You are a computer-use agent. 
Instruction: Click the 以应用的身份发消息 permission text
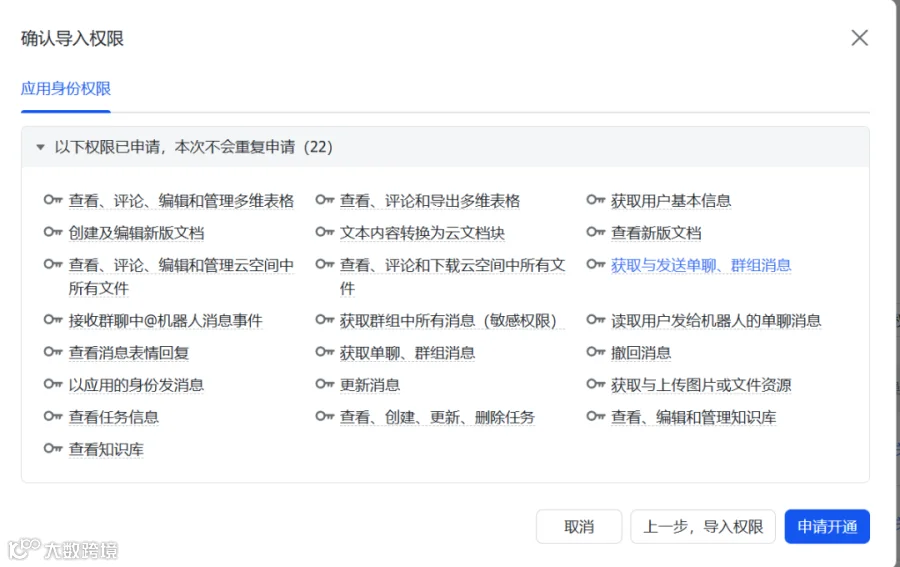pyautogui.click(x=136, y=385)
